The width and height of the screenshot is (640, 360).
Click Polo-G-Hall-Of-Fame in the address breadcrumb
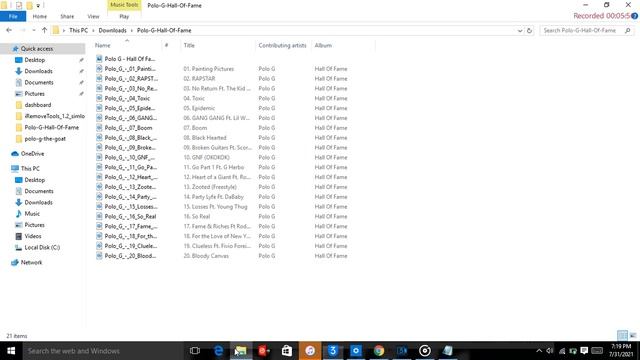(164, 30)
